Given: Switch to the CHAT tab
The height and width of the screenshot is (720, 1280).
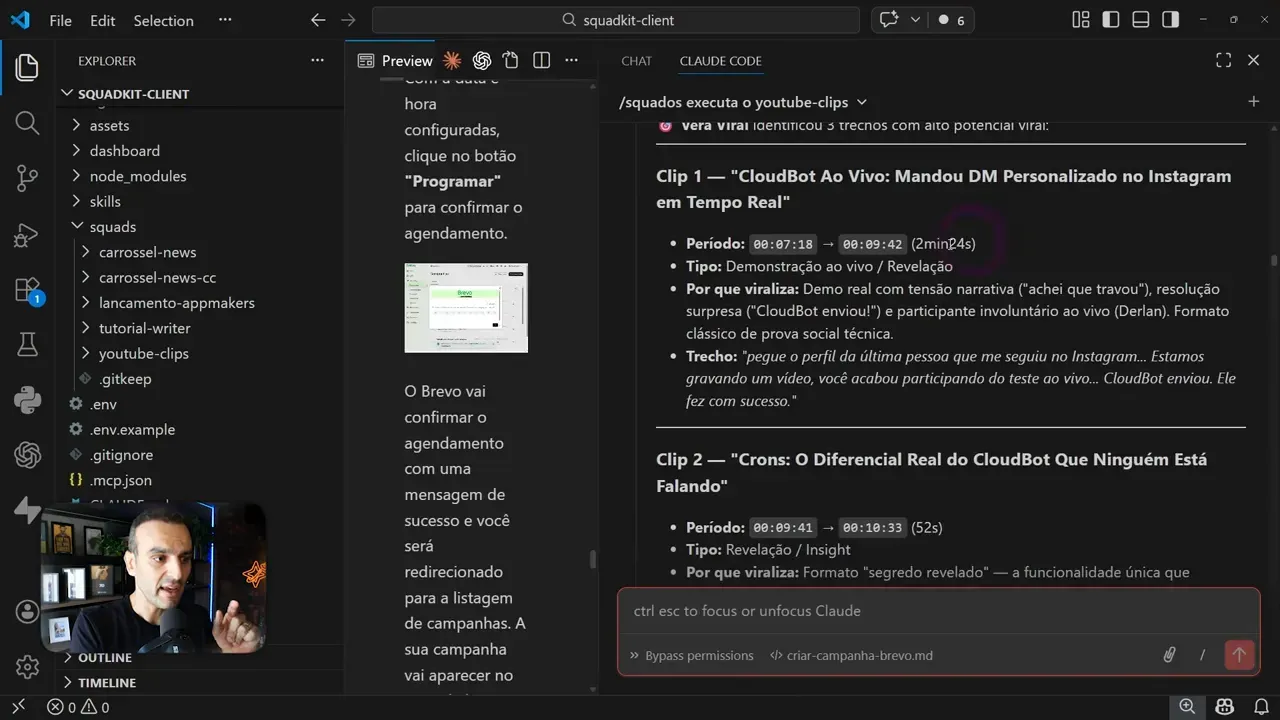Looking at the screenshot, I should 636,61.
